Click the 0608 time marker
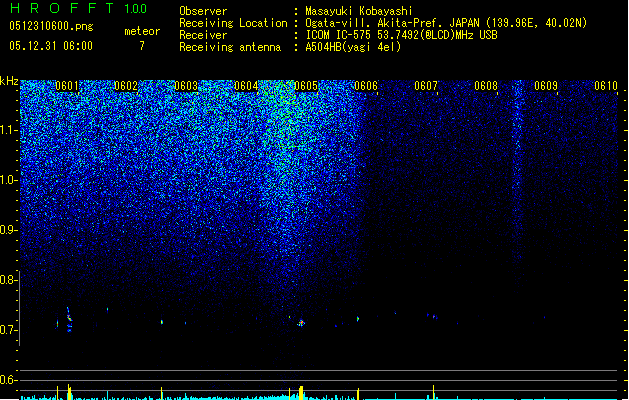629x400 pixels. 486,86
